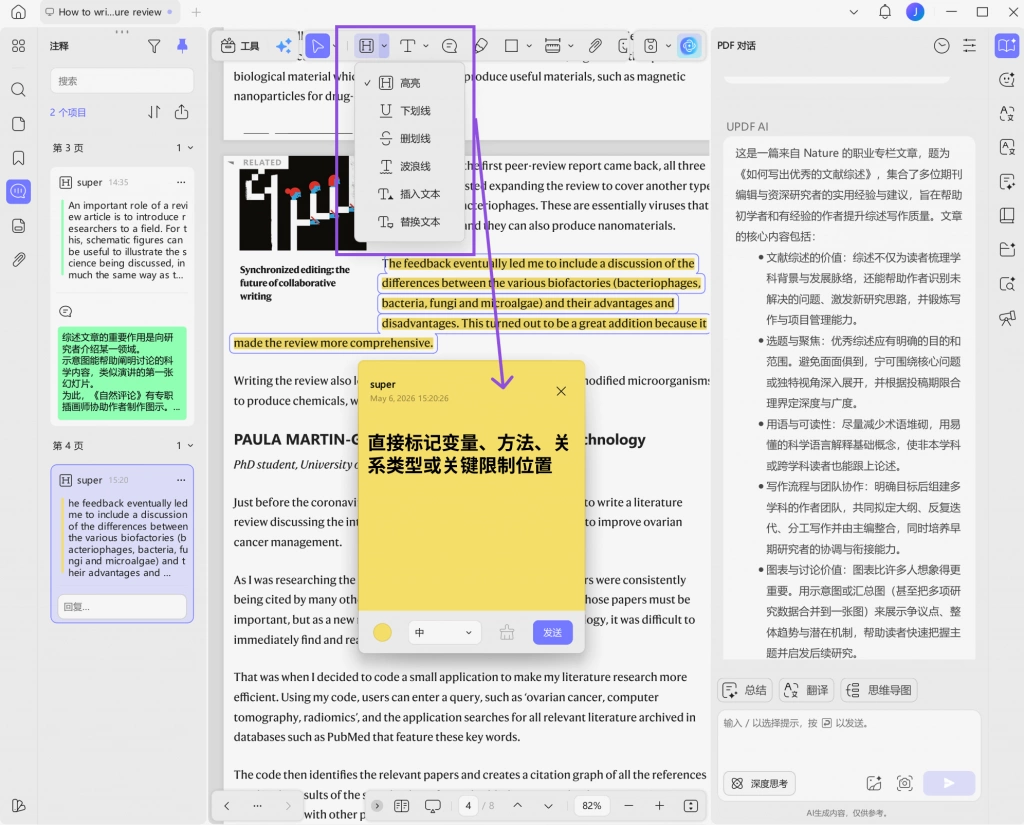The width and height of the screenshot is (1024, 825).
Task: Choose 高亮 highlight from dropdown menu
Action: [x=409, y=83]
